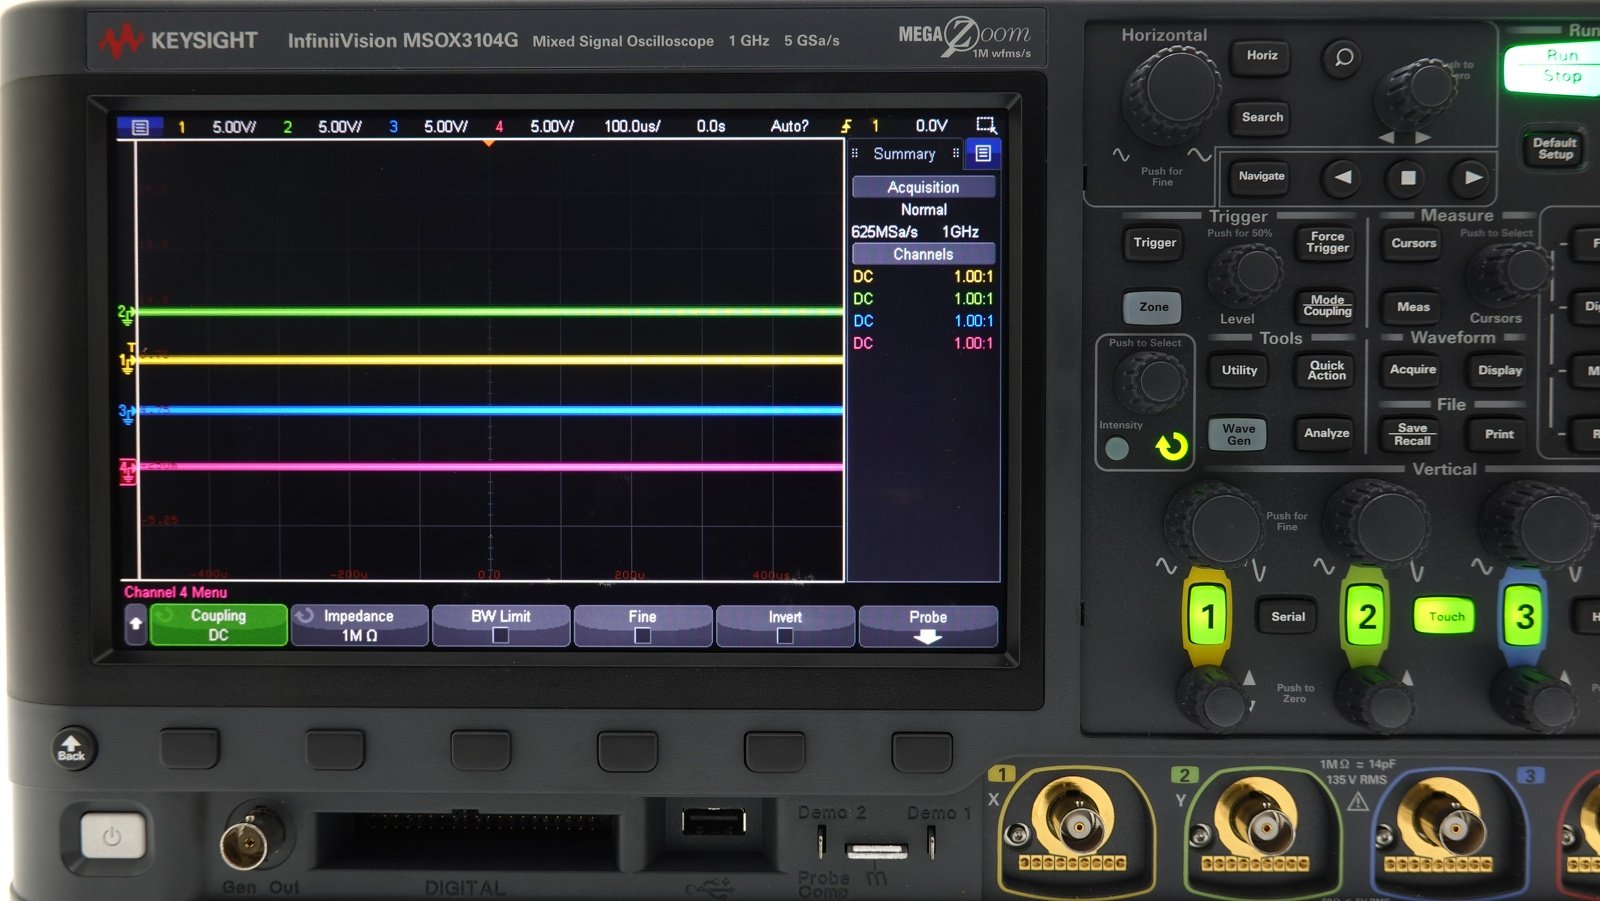Click the trigger position marker at top of graticule
Image resolution: width=1600 pixels, height=901 pixels.
pyautogui.click(x=488, y=144)
